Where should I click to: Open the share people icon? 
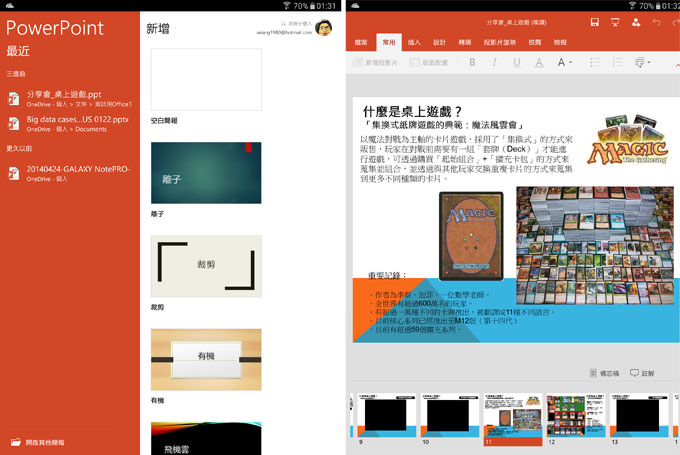point(636,22)
